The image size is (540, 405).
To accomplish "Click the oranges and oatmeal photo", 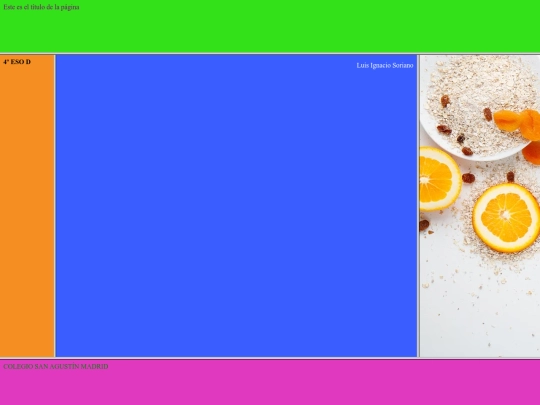I will (x=480, y=206).
